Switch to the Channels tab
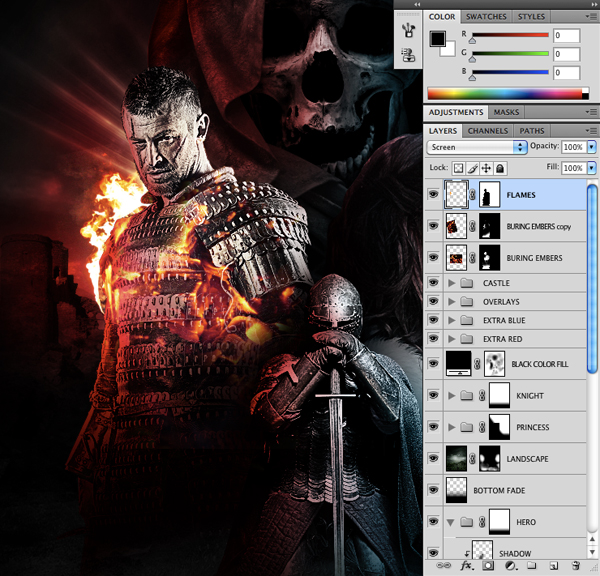 tap(487, 131)
